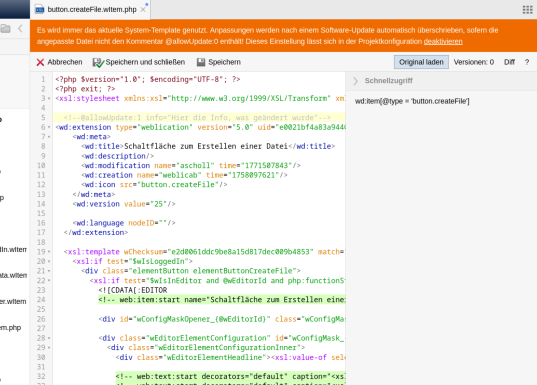Follow the deaktivieren link in orange banner

[x=443, y=41]
